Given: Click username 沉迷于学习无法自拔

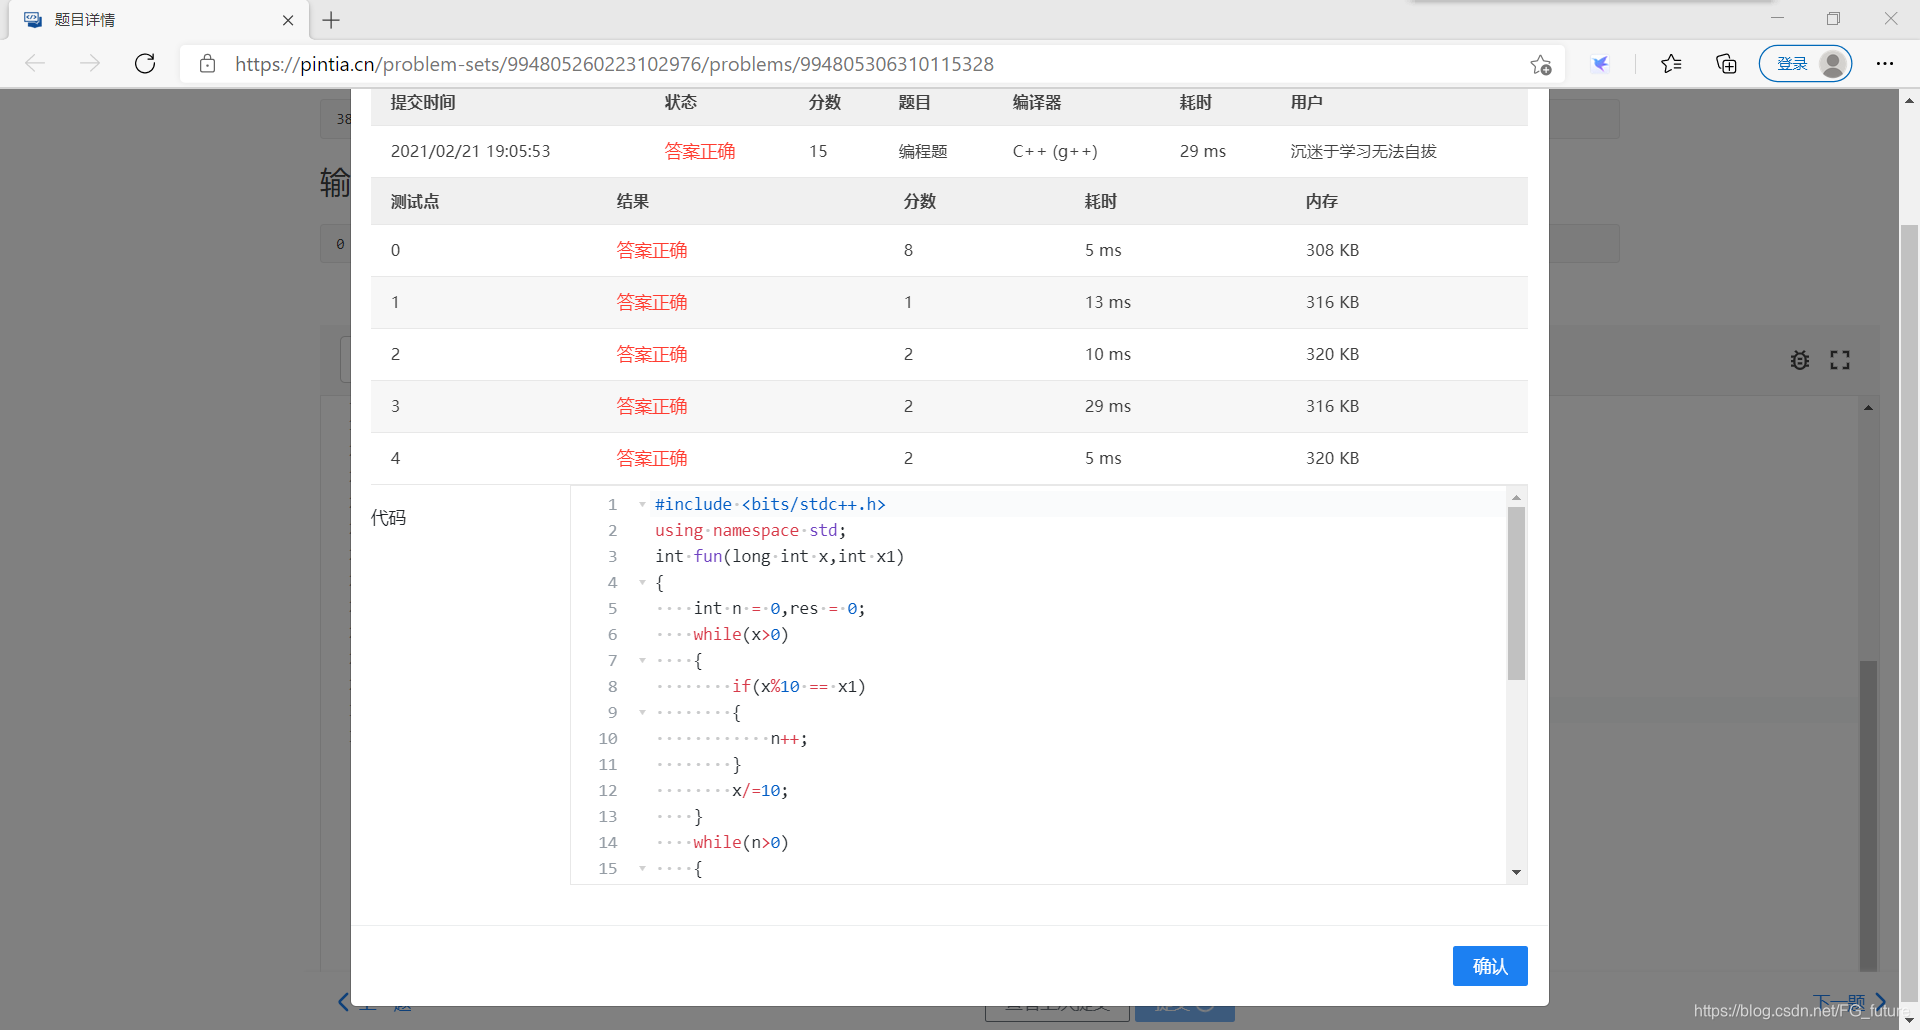Looking at the screenshot, I should pos(1363,151).
